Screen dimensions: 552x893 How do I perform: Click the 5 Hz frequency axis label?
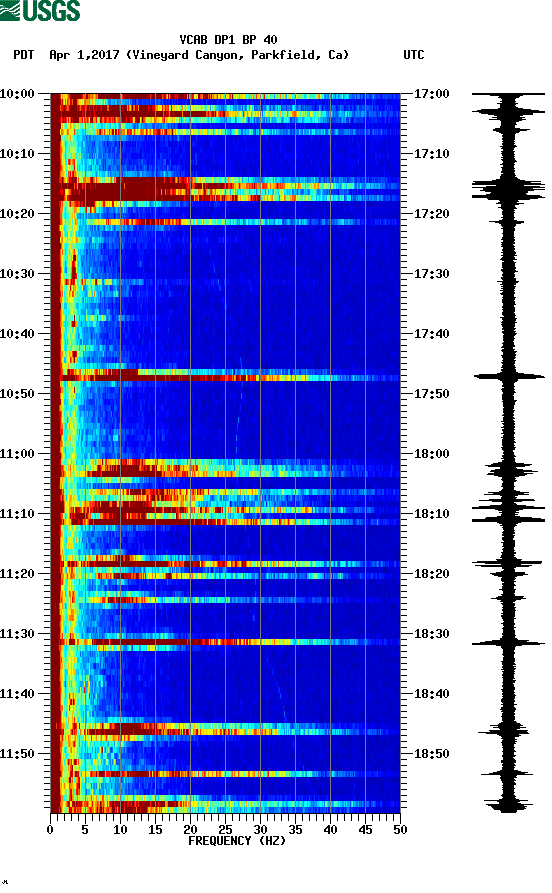pos(85,830)
